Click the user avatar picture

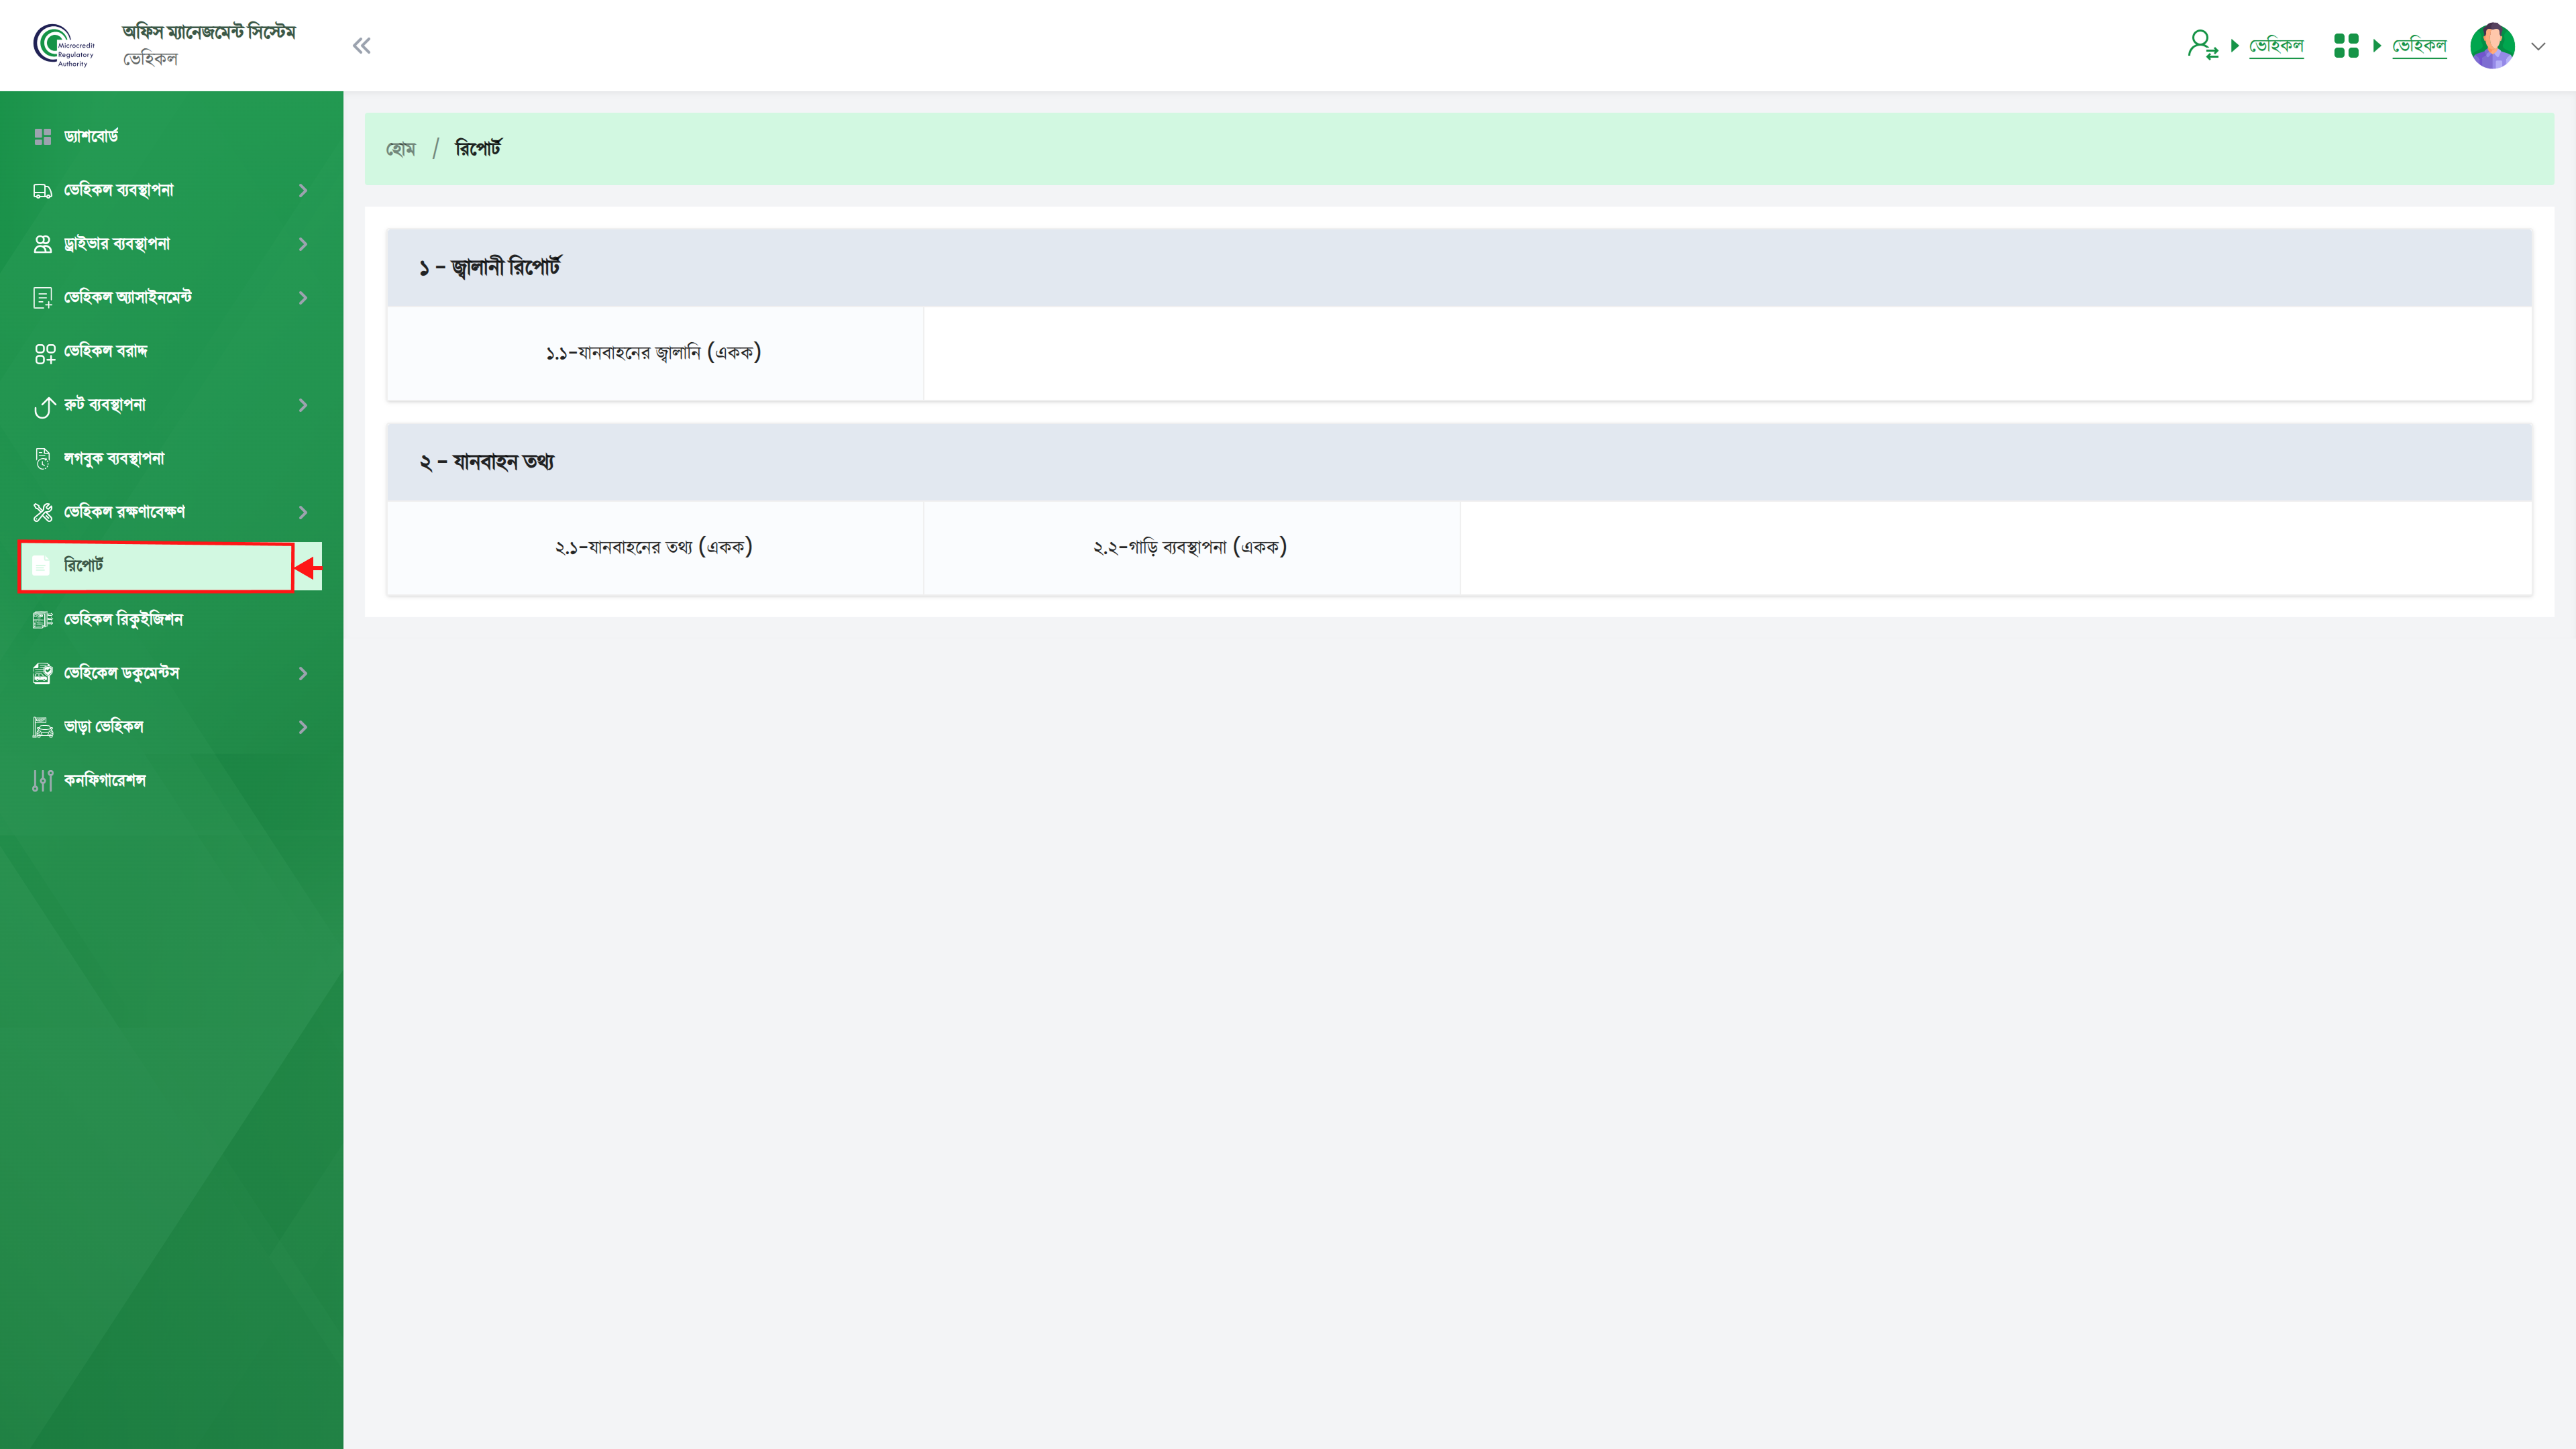coord(2493,45)
